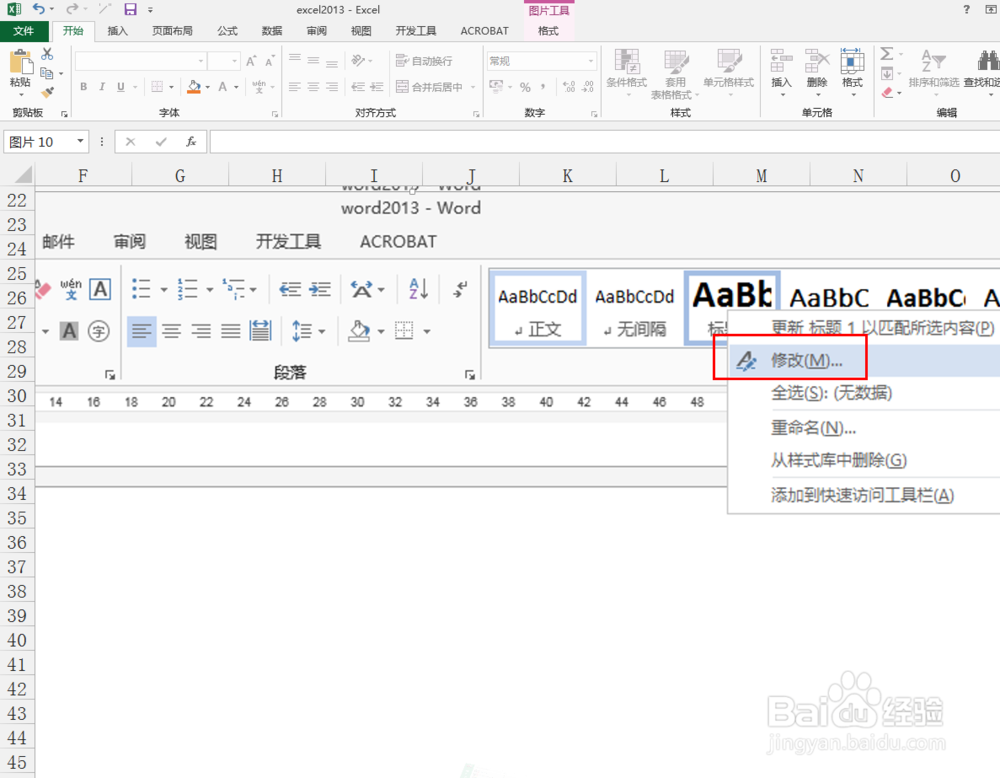Viewport: 1000px width, 778px height.
Task: Click the 格式 cell format button
Action: coord(852,73)
